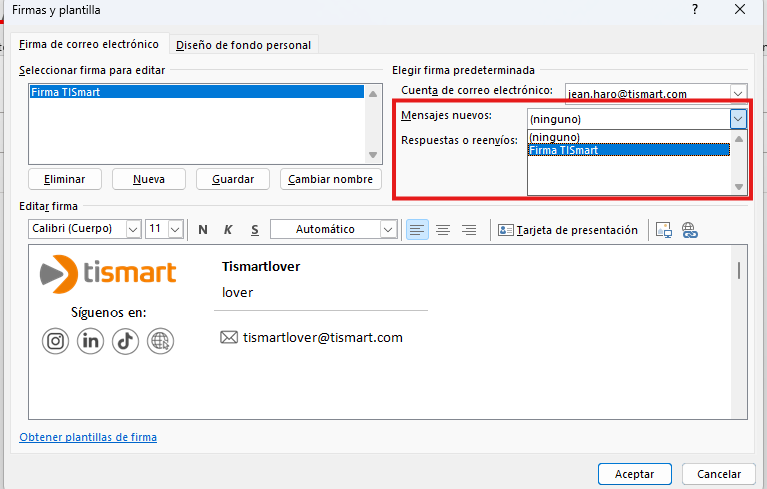767x489 pixels.
Task: Click the LinkedIn icon in signature
Action: click(90, 341)
